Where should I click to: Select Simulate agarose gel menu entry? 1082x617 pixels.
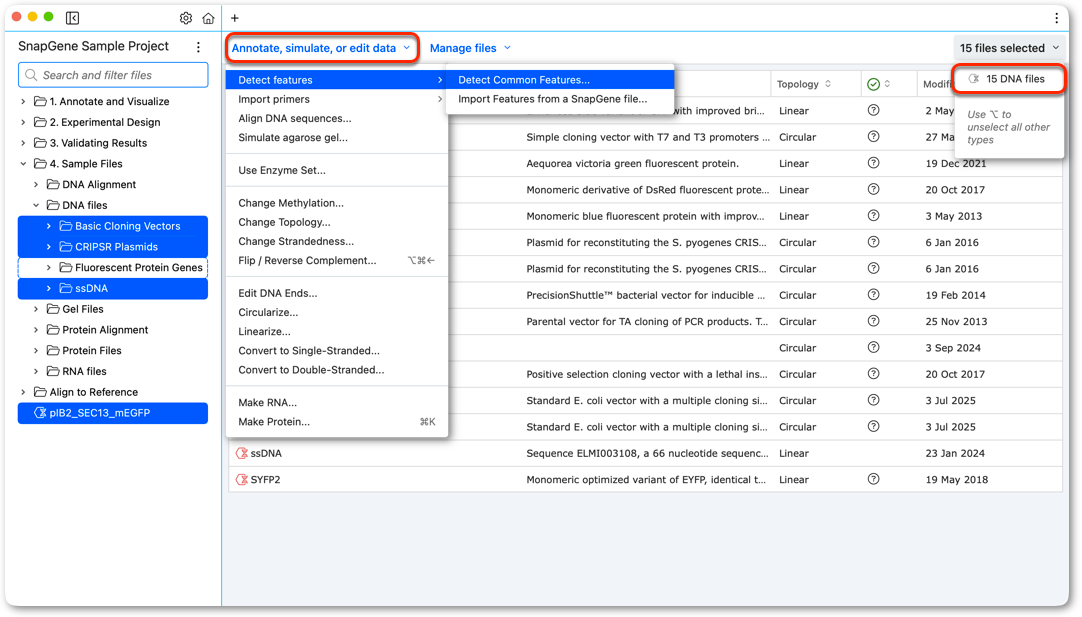pyautogui.click(x=337, y=137)
